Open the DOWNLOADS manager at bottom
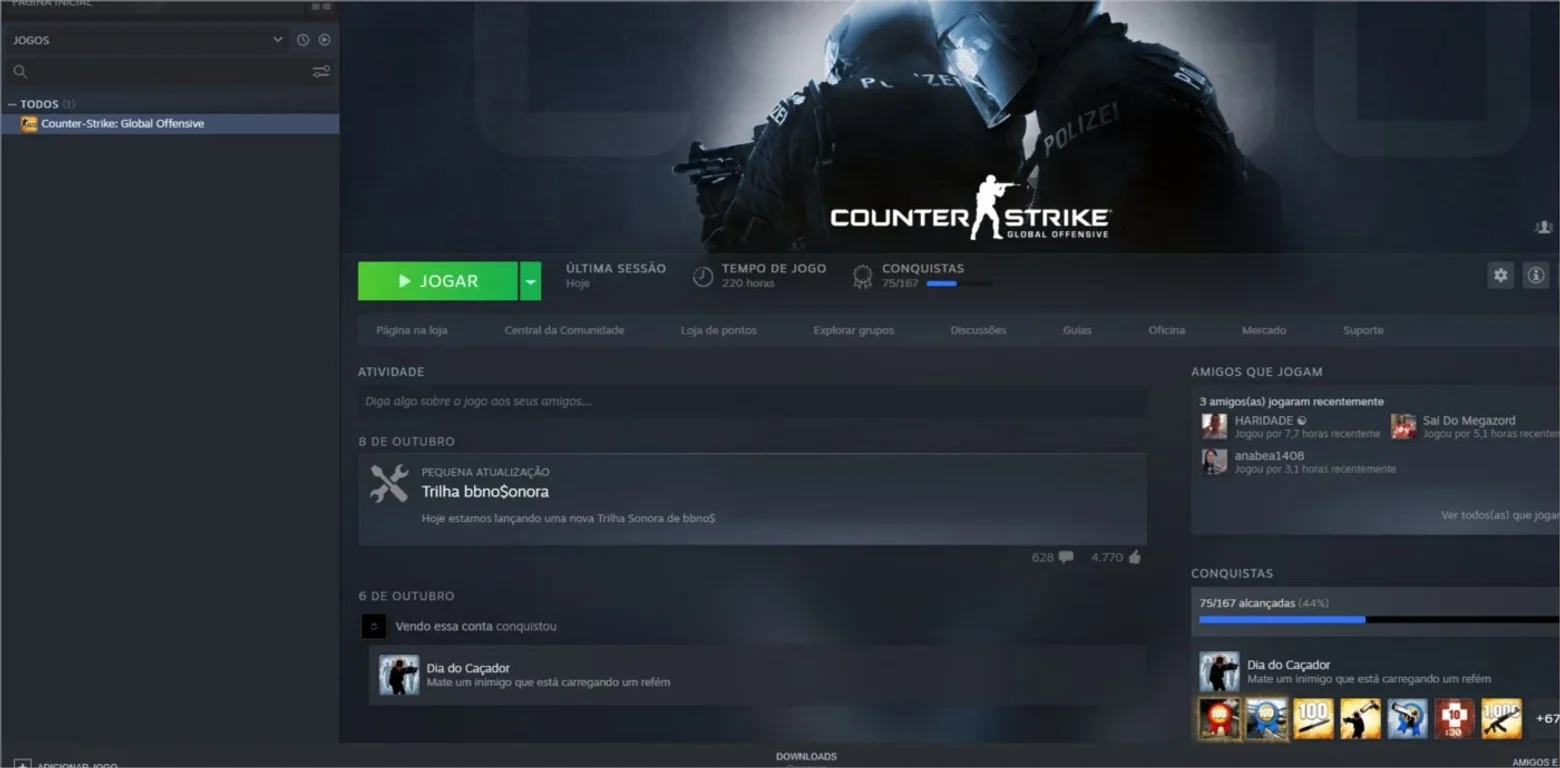Viewport: 1560px width, 768px height. [806, 757]
